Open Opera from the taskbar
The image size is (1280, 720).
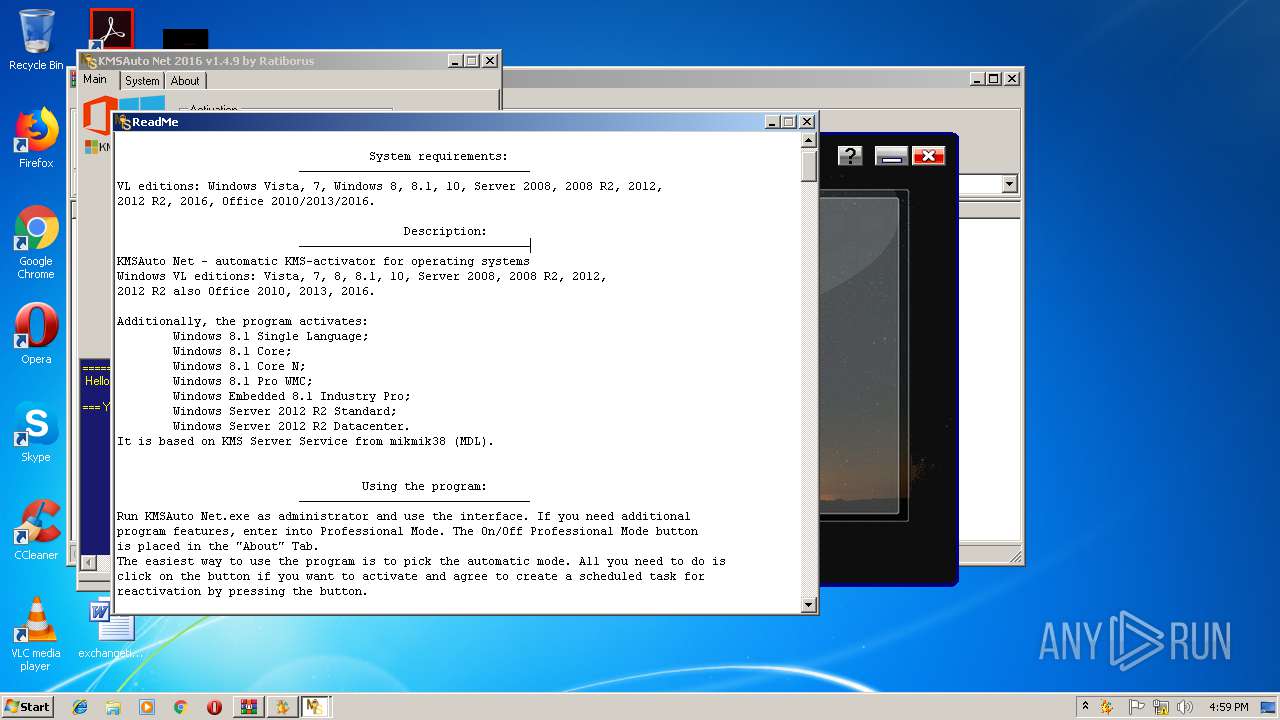214,707
